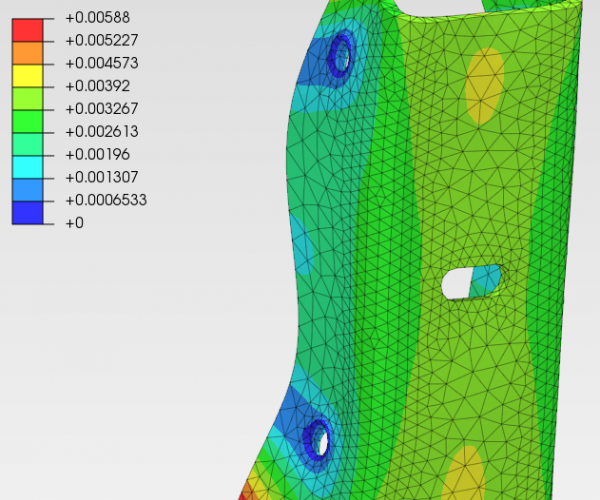The image size is (600, 500).
Task: Select legend value +0.004573
Action: pyautogui.click(x=102, y=63)
